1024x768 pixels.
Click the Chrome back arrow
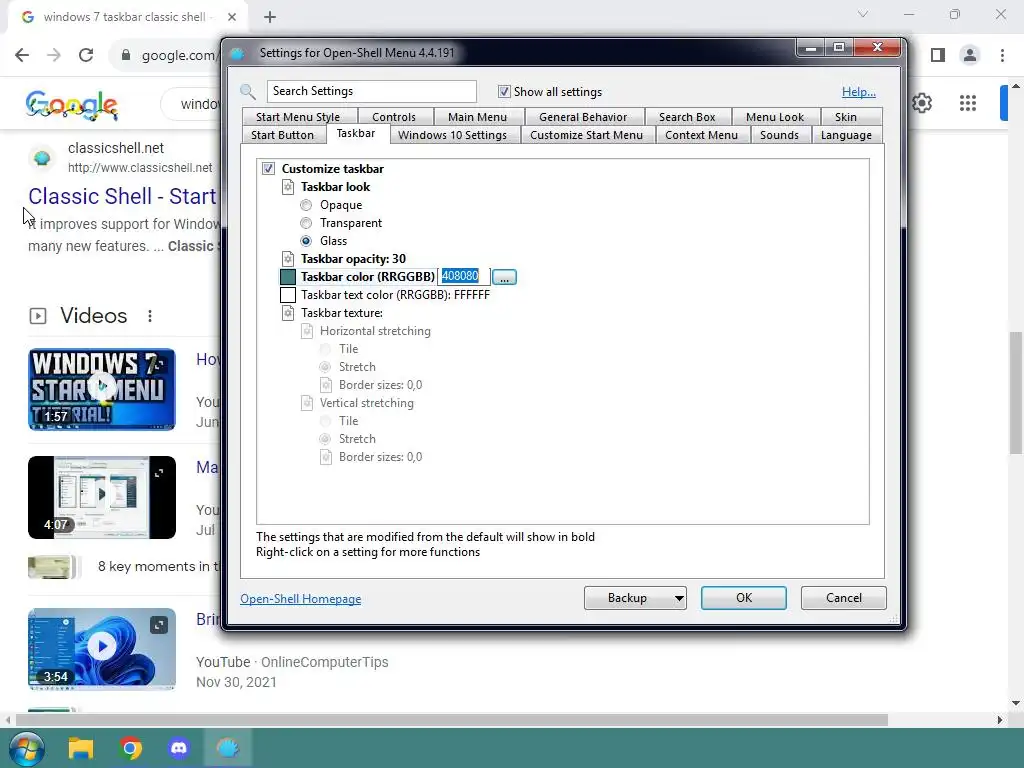(x=22, y=55)
